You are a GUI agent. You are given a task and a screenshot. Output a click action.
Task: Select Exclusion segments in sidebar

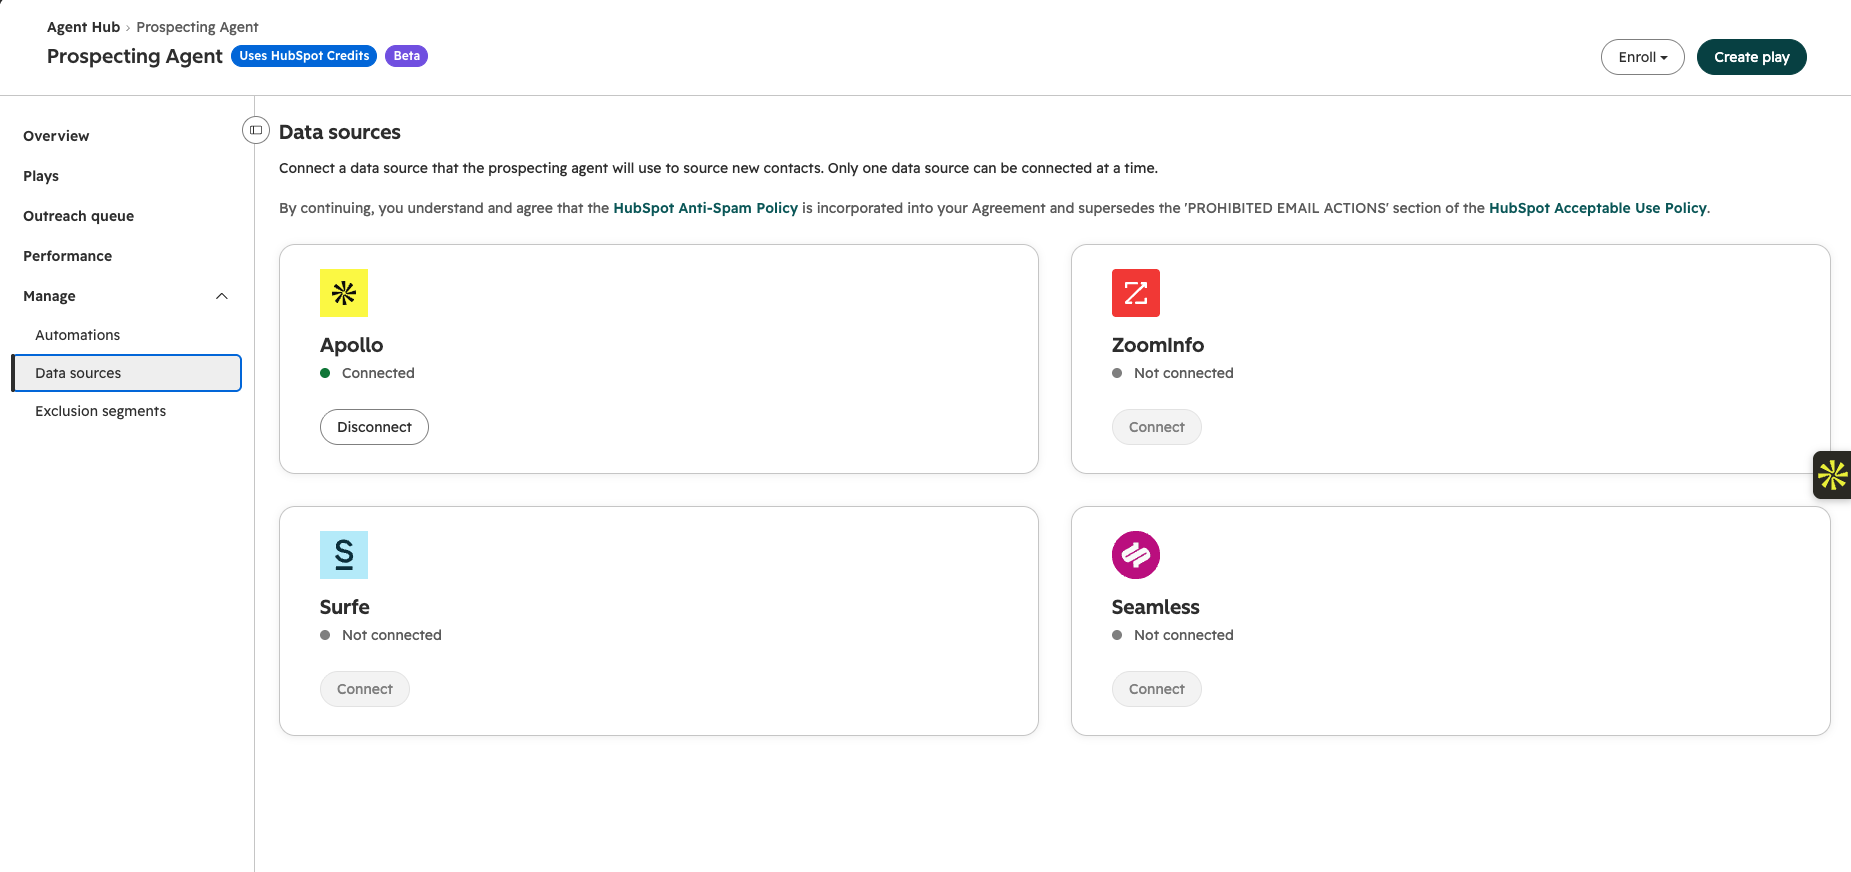(100, 411)
